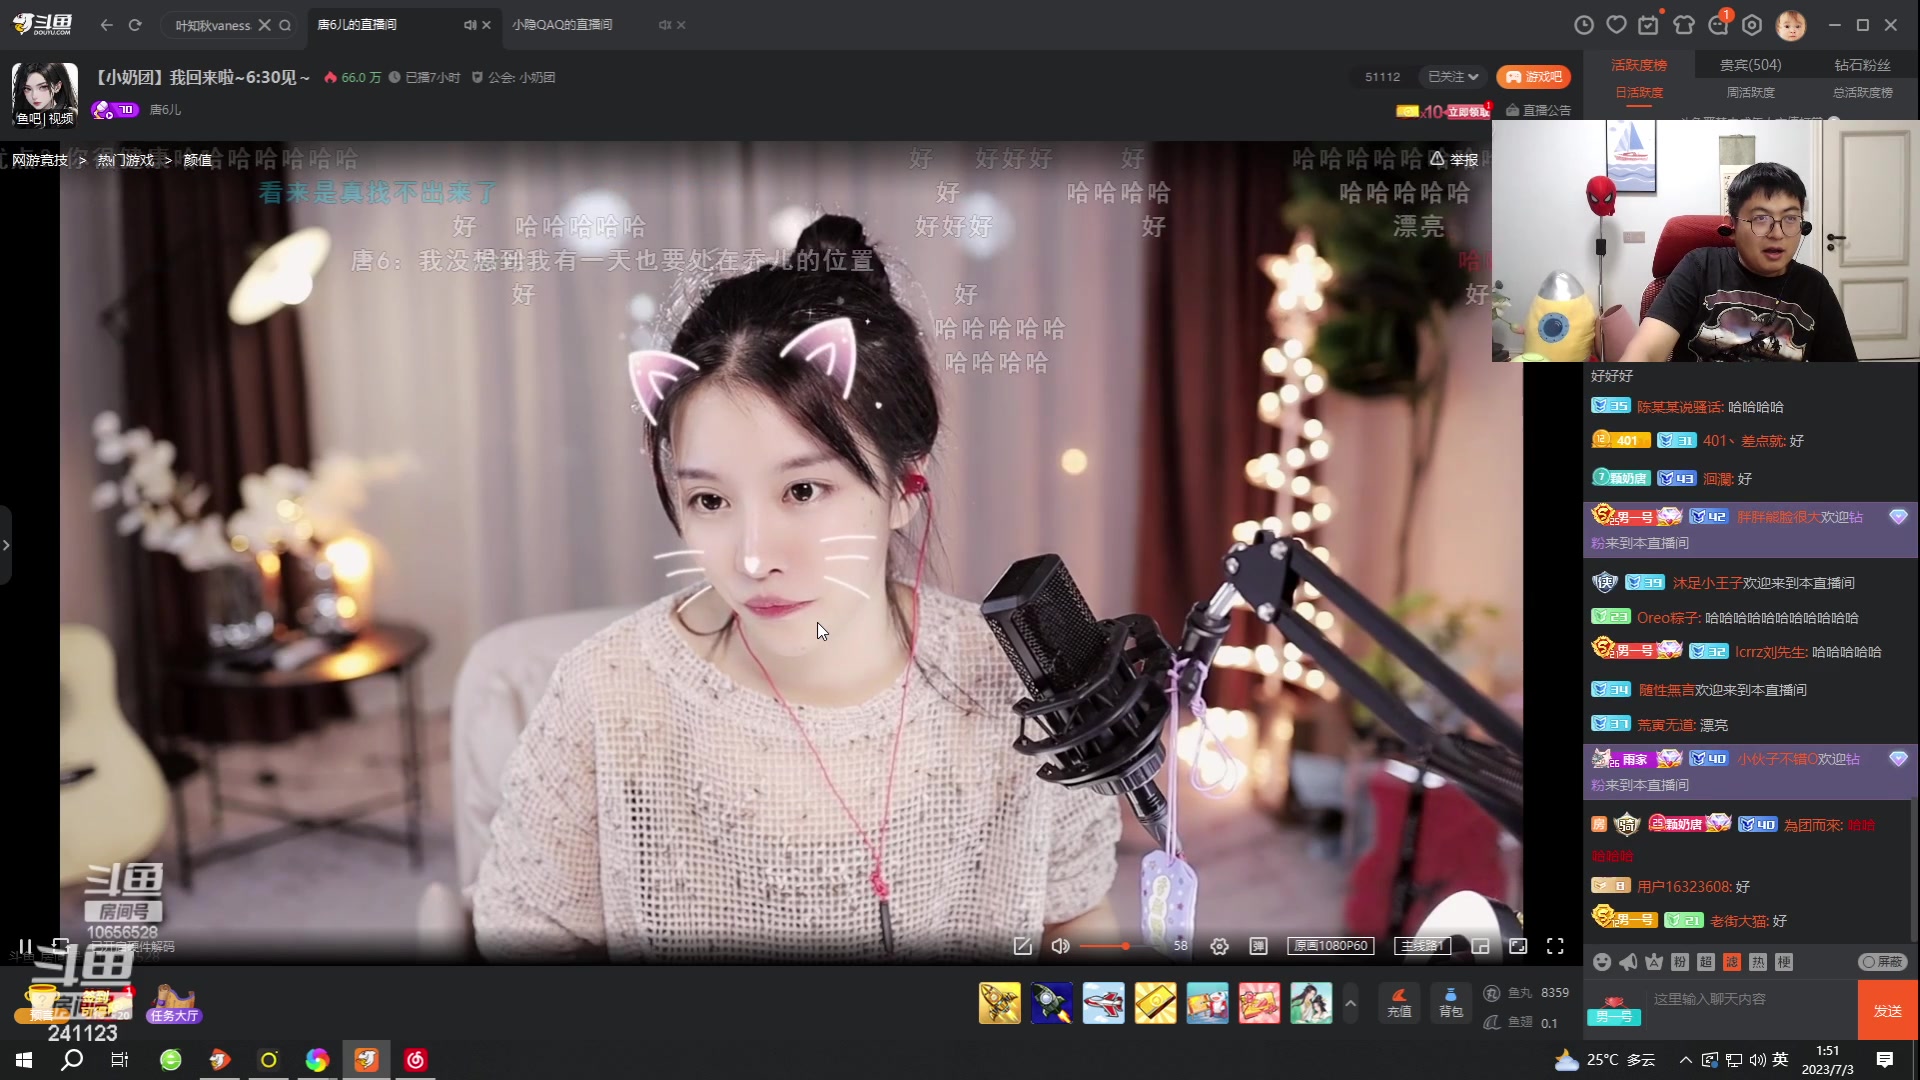This screenshot has height=1080, width=1920.
Task: Open followed list heart icon
Action: point(1617,25)
